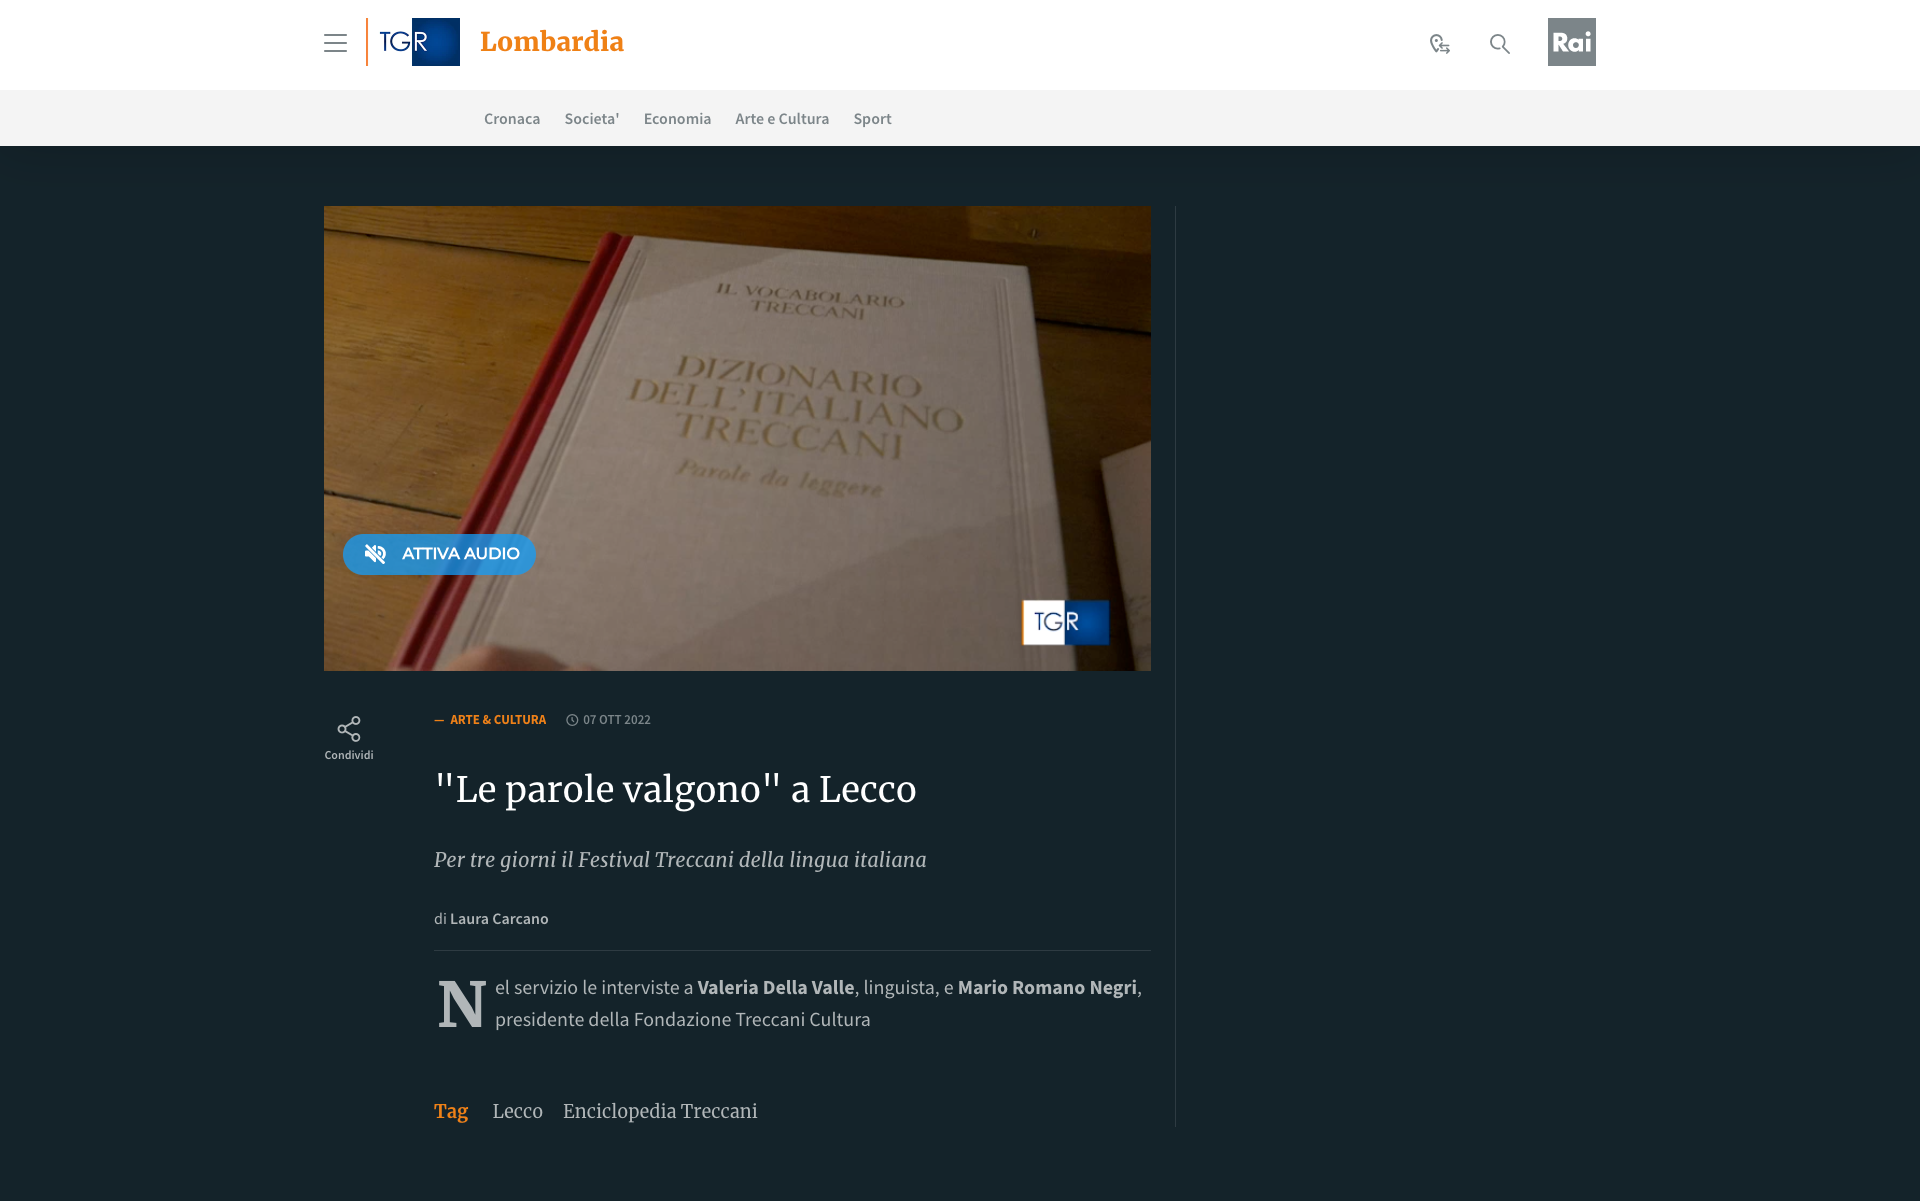1920x1201 pixels.
Task: Open the region switcher location icon
Action: (x=1439, y=43)
